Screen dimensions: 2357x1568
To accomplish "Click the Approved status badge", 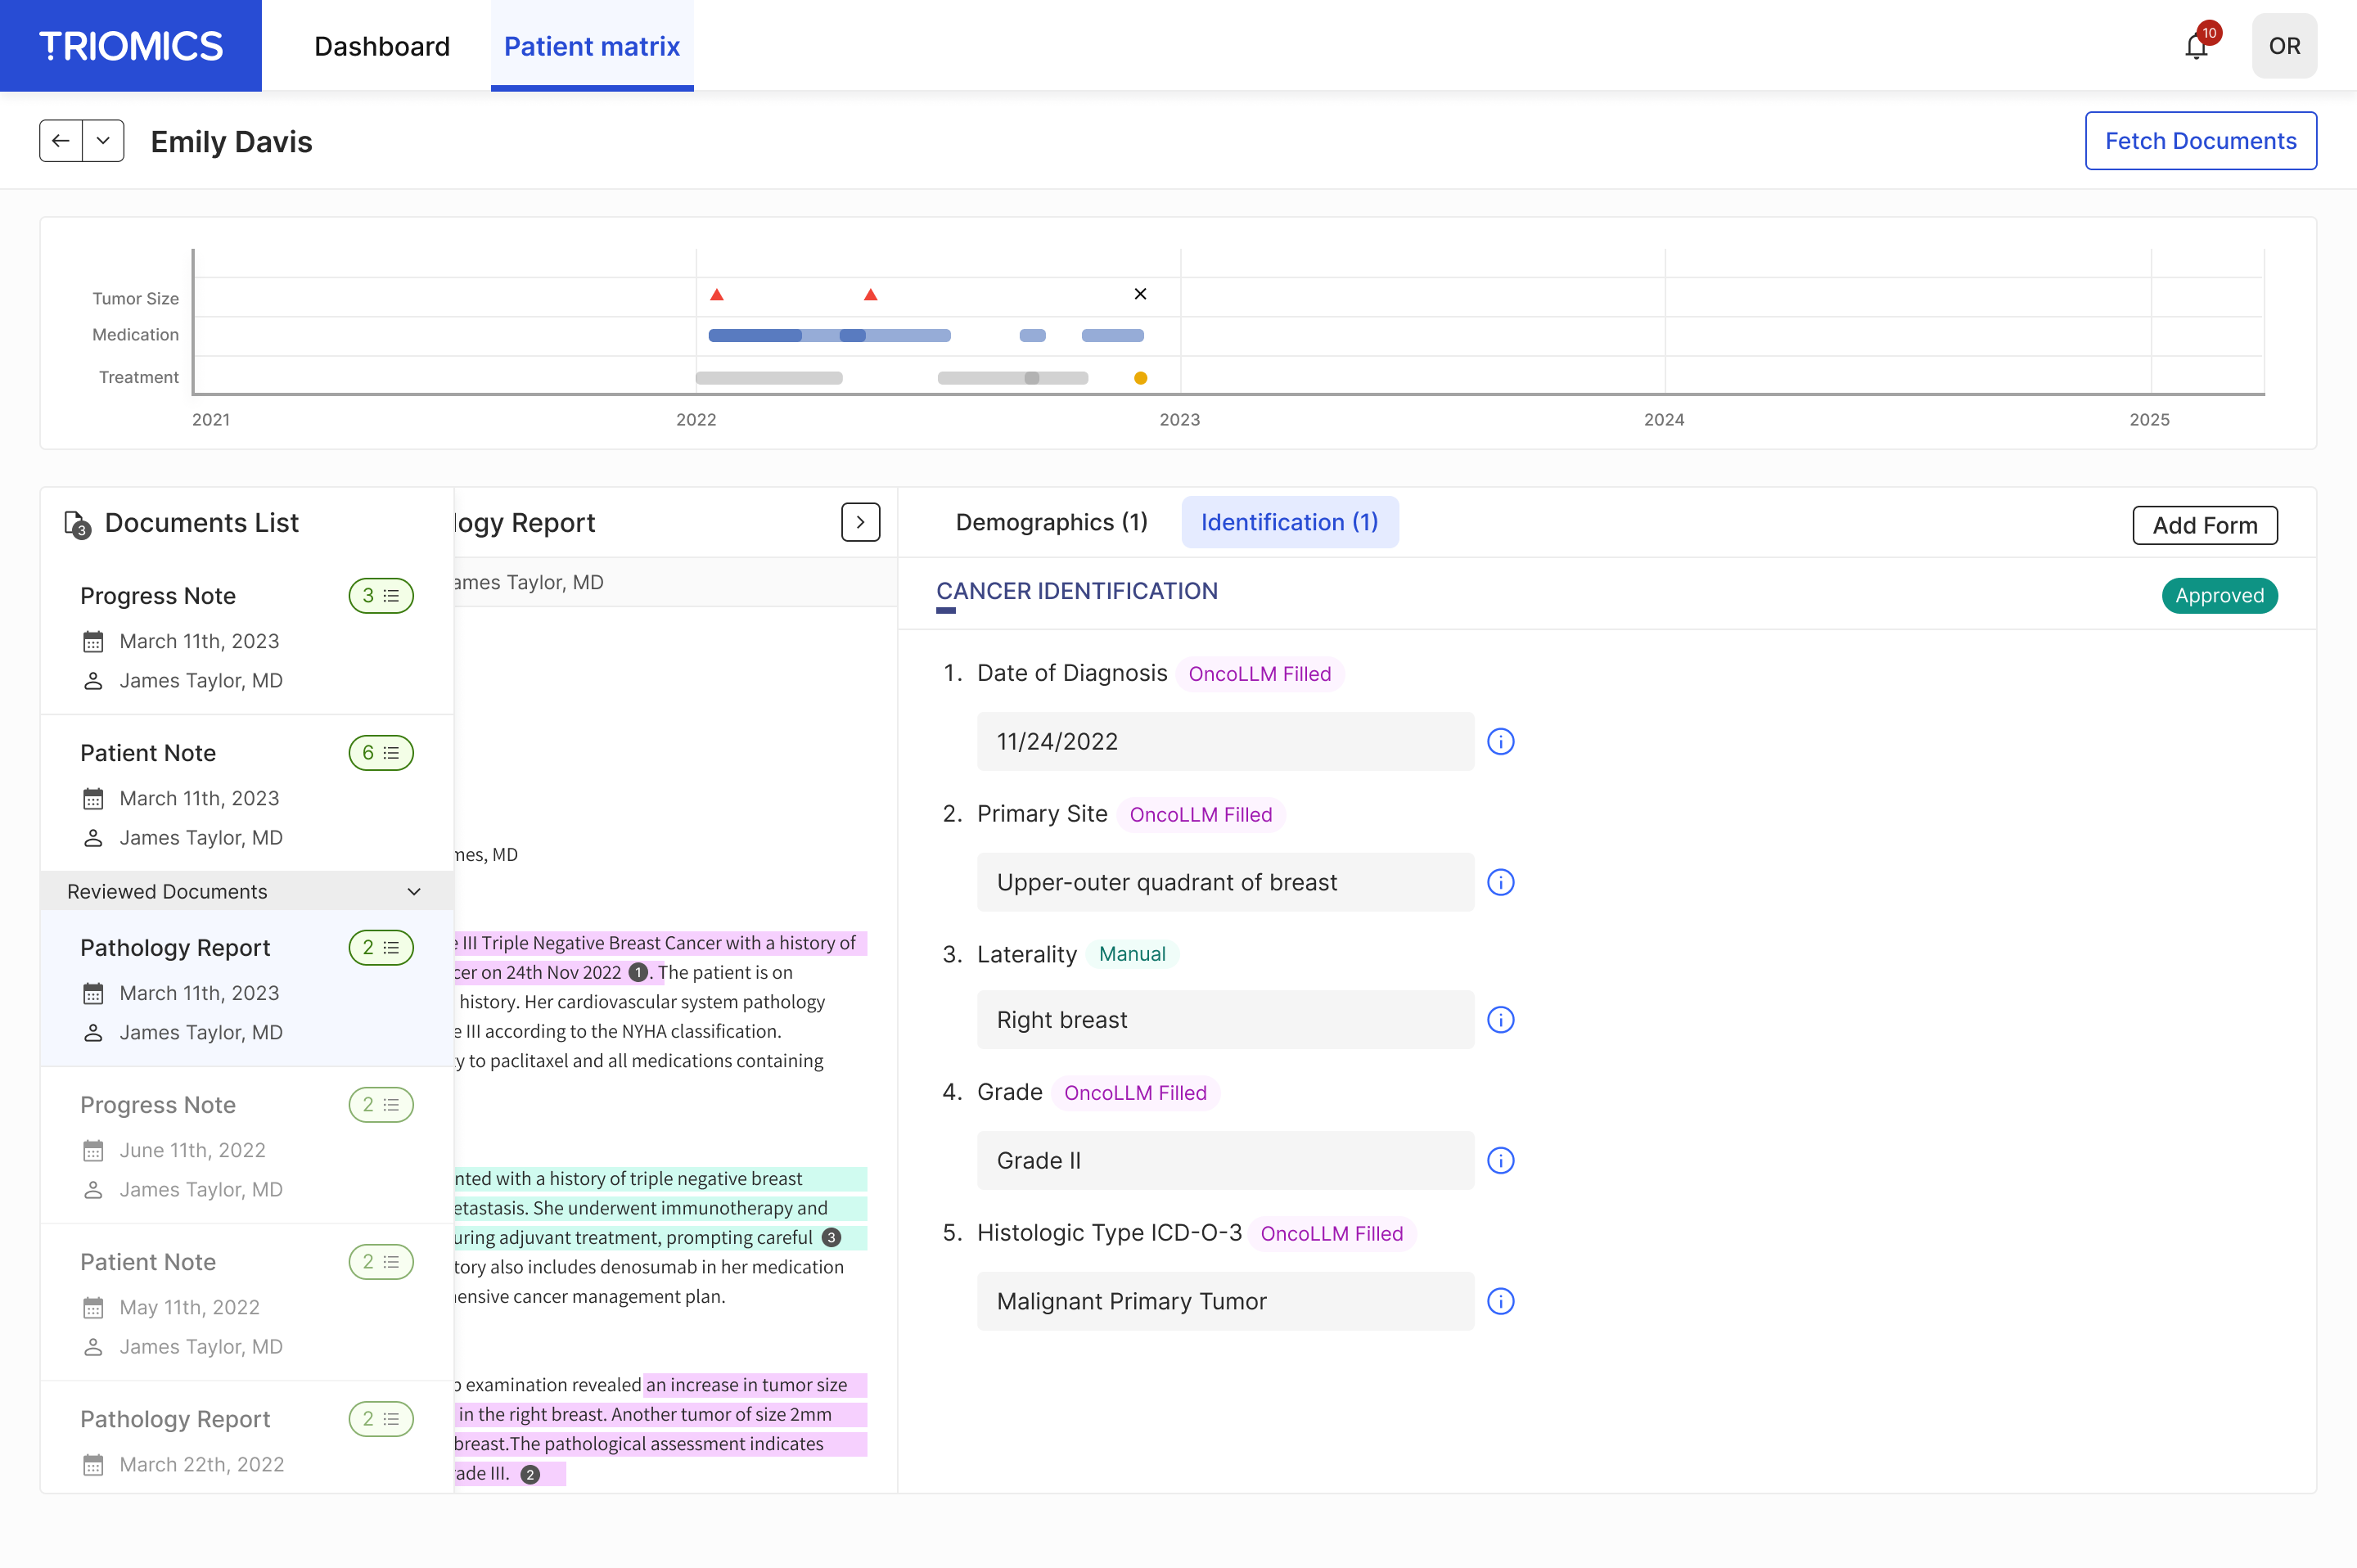I will pos(2219,596).
